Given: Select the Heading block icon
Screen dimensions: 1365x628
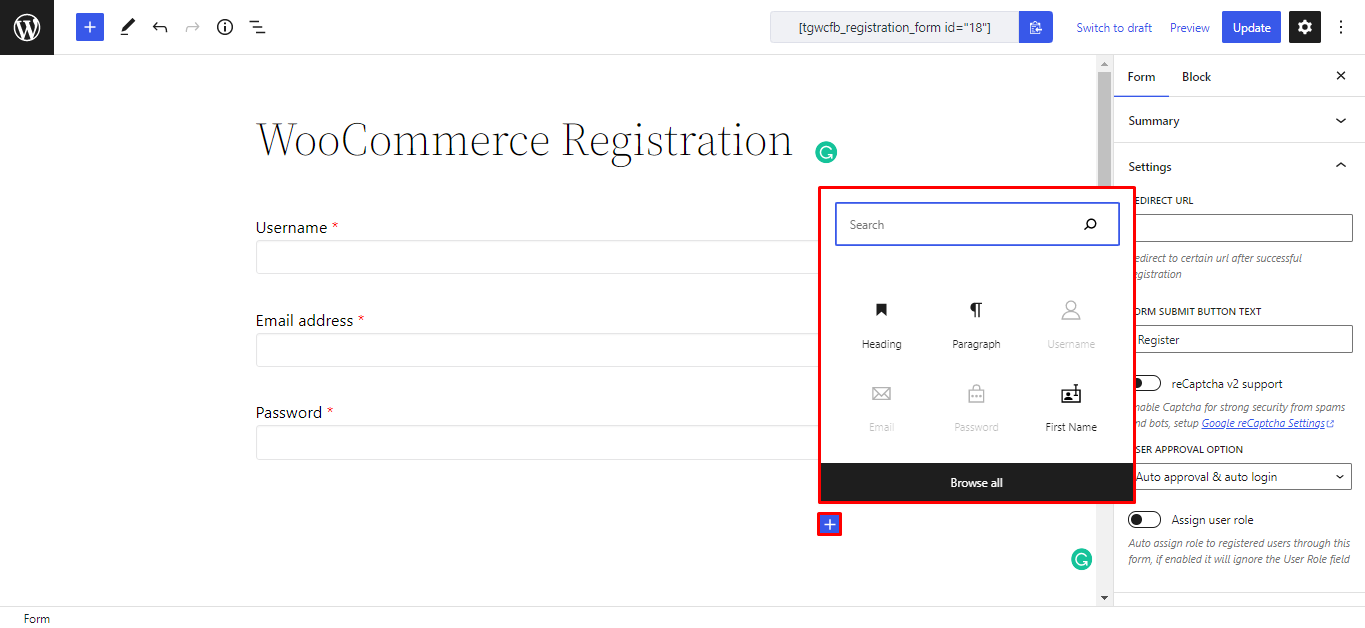Looking at the screenshot, I should [881, 320].
